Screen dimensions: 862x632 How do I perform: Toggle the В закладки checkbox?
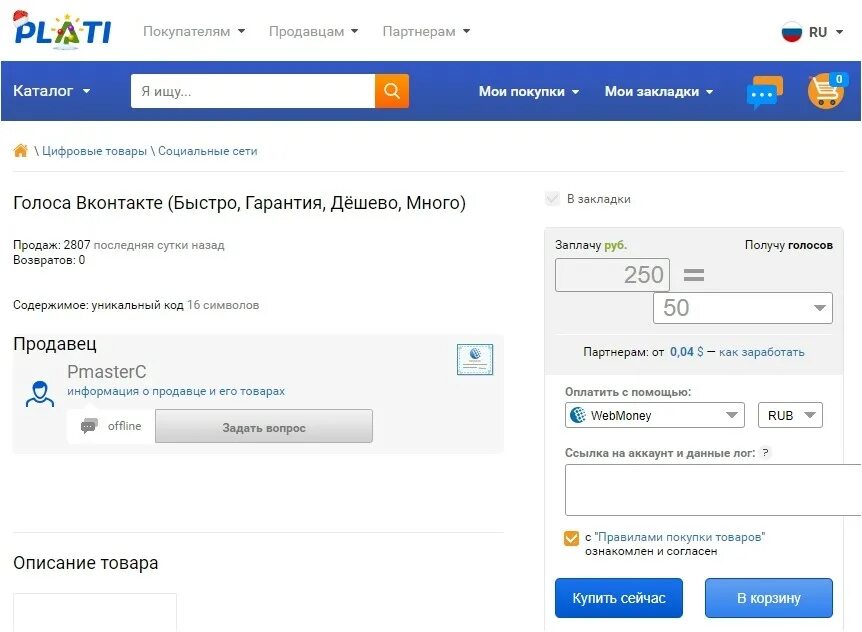552,199
